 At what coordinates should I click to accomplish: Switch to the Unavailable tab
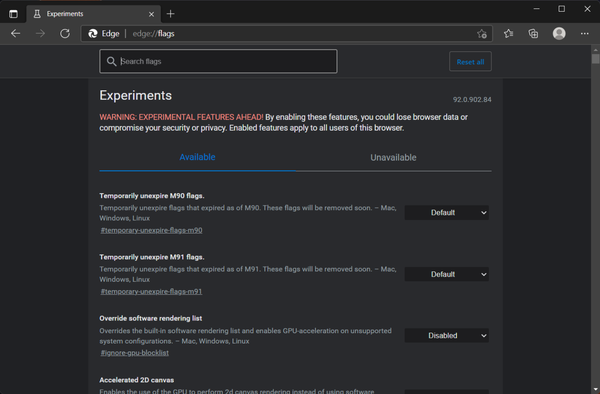[393, 158]
